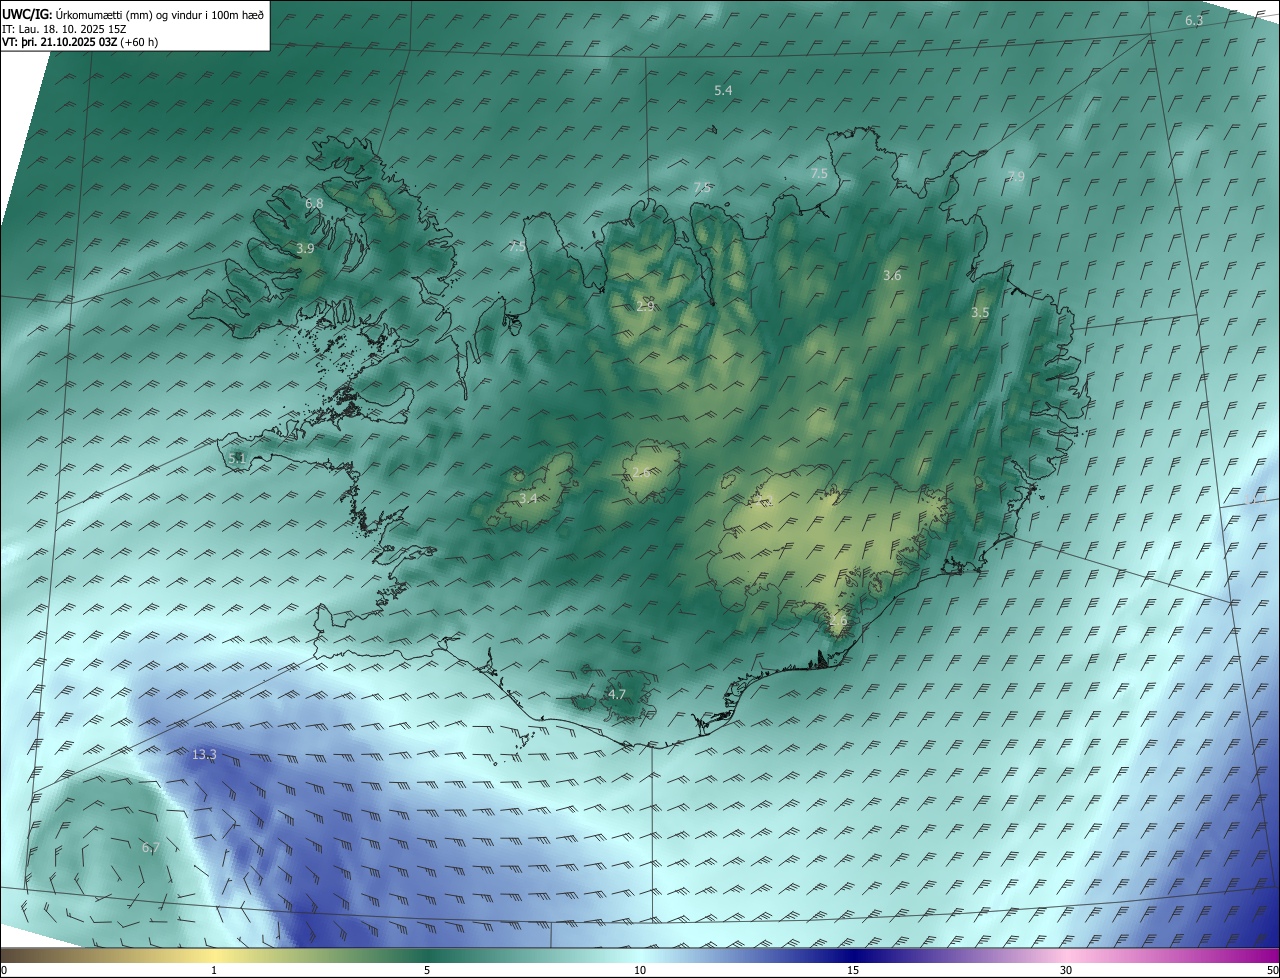Click the colour scale tick label 50
Screen dimensions: 1280x978
[1272, 970]
